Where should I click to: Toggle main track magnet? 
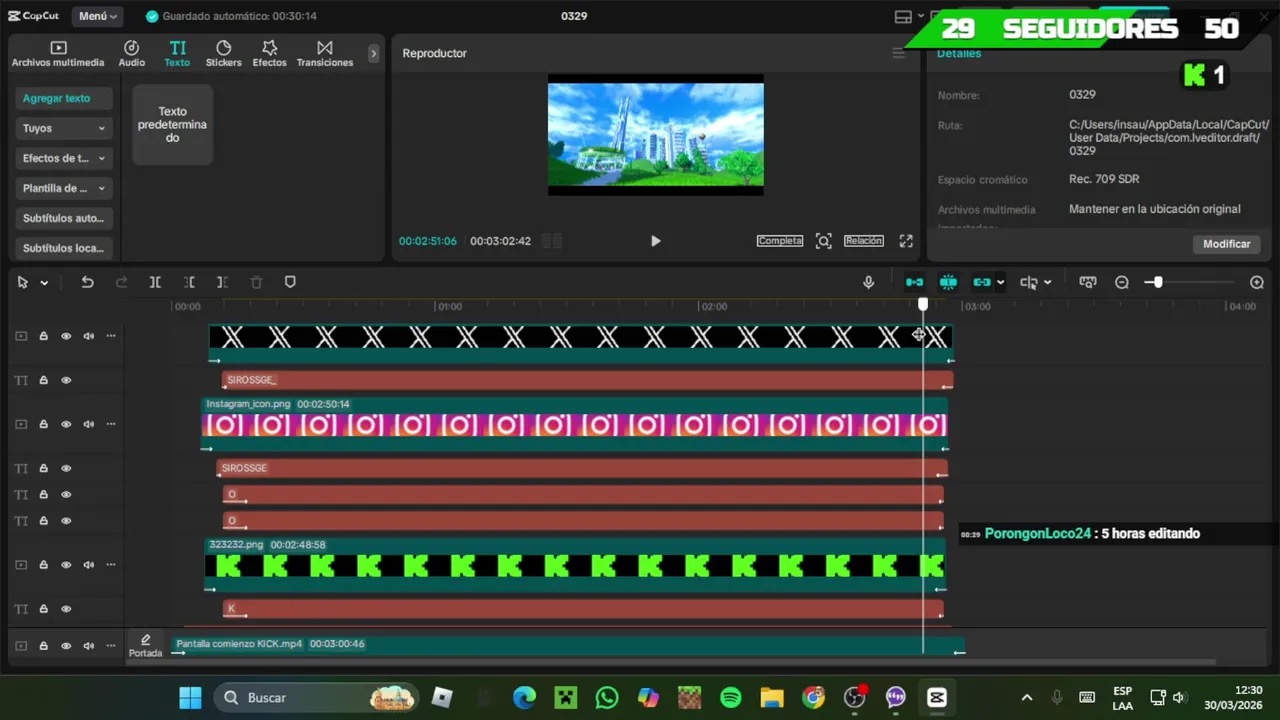coord(914,282)
